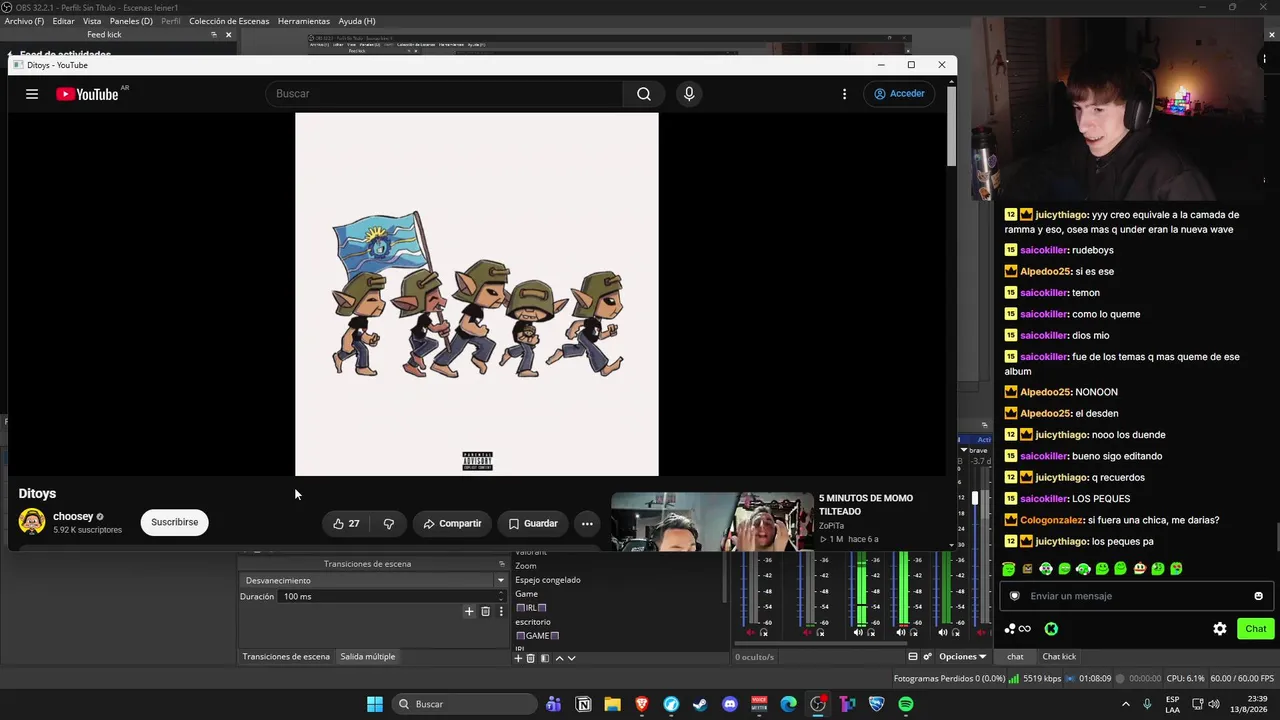This screenshot has height=720, width=1280.
Task: Open Brave browser from the taskbar
Action: [x=642, y=704]
